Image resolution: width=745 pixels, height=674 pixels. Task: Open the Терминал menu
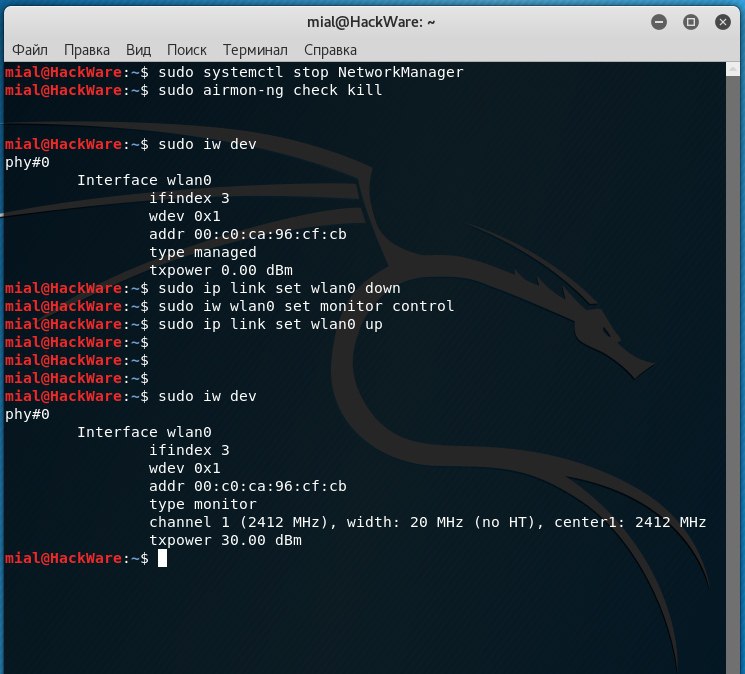[x=255, y=50]
